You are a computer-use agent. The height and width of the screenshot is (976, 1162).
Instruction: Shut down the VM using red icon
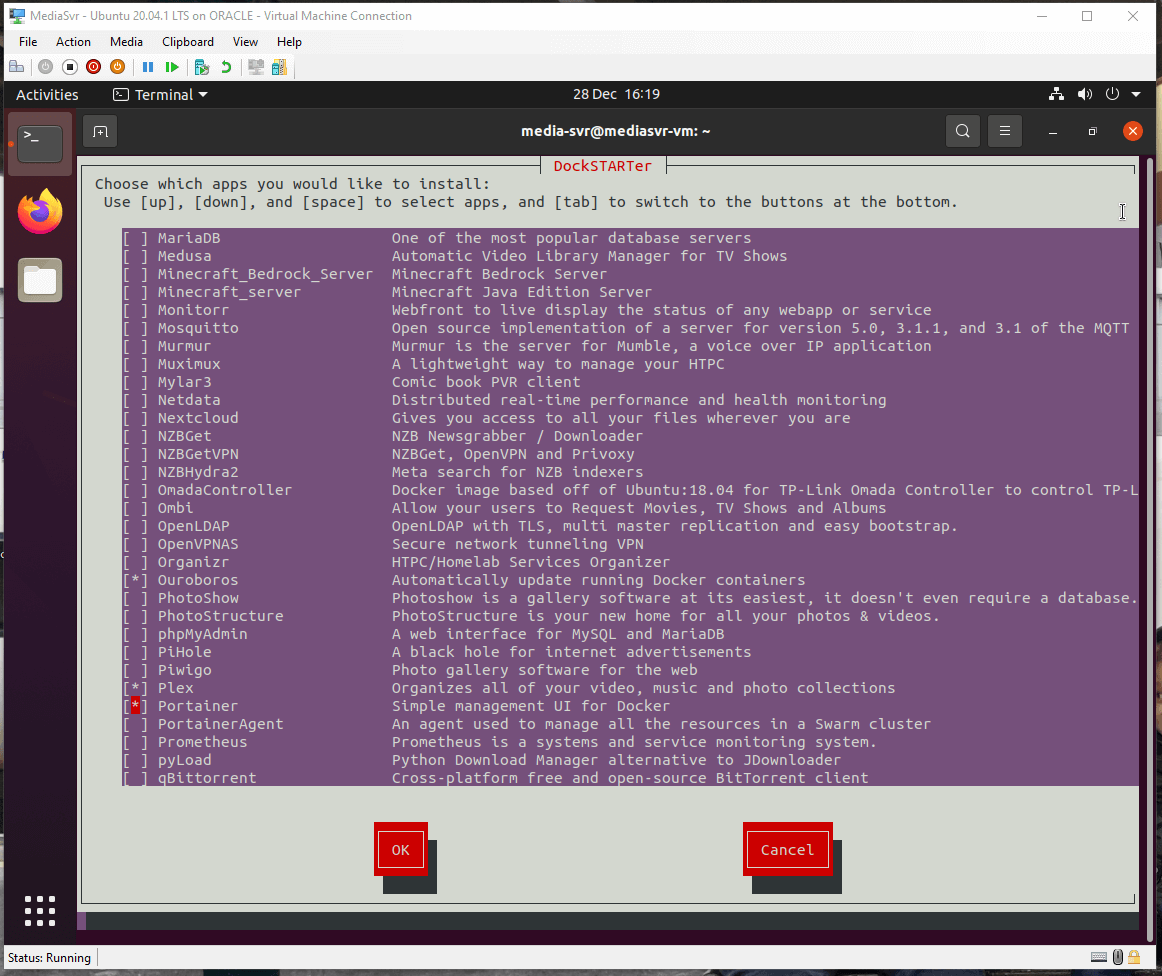pos(93,67)
